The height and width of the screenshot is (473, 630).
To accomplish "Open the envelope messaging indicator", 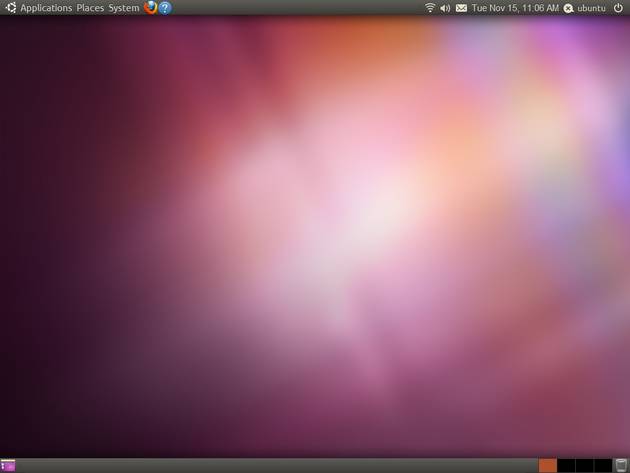I will (x=461, y=8).
